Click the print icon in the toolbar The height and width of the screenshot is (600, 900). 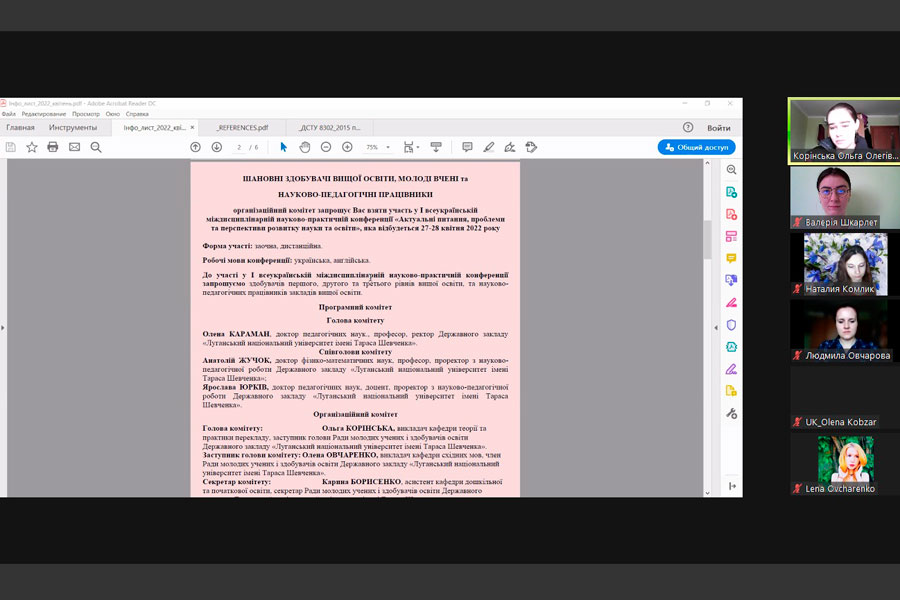[53, 147]
